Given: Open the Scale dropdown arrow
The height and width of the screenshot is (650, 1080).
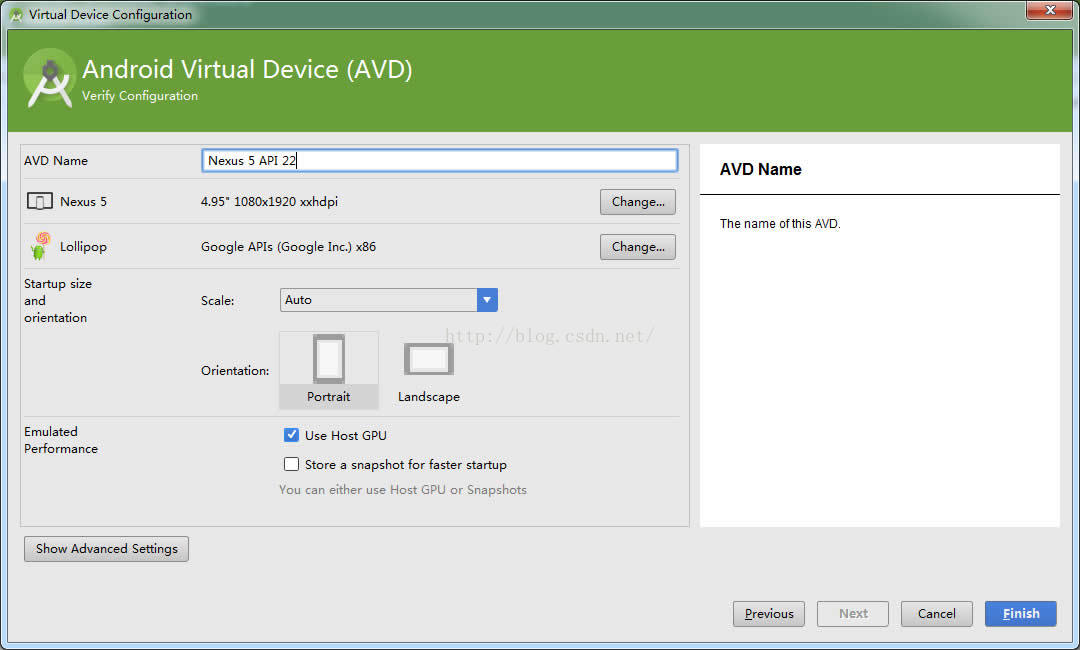Looking at the screenshot, I should [487, 300].
